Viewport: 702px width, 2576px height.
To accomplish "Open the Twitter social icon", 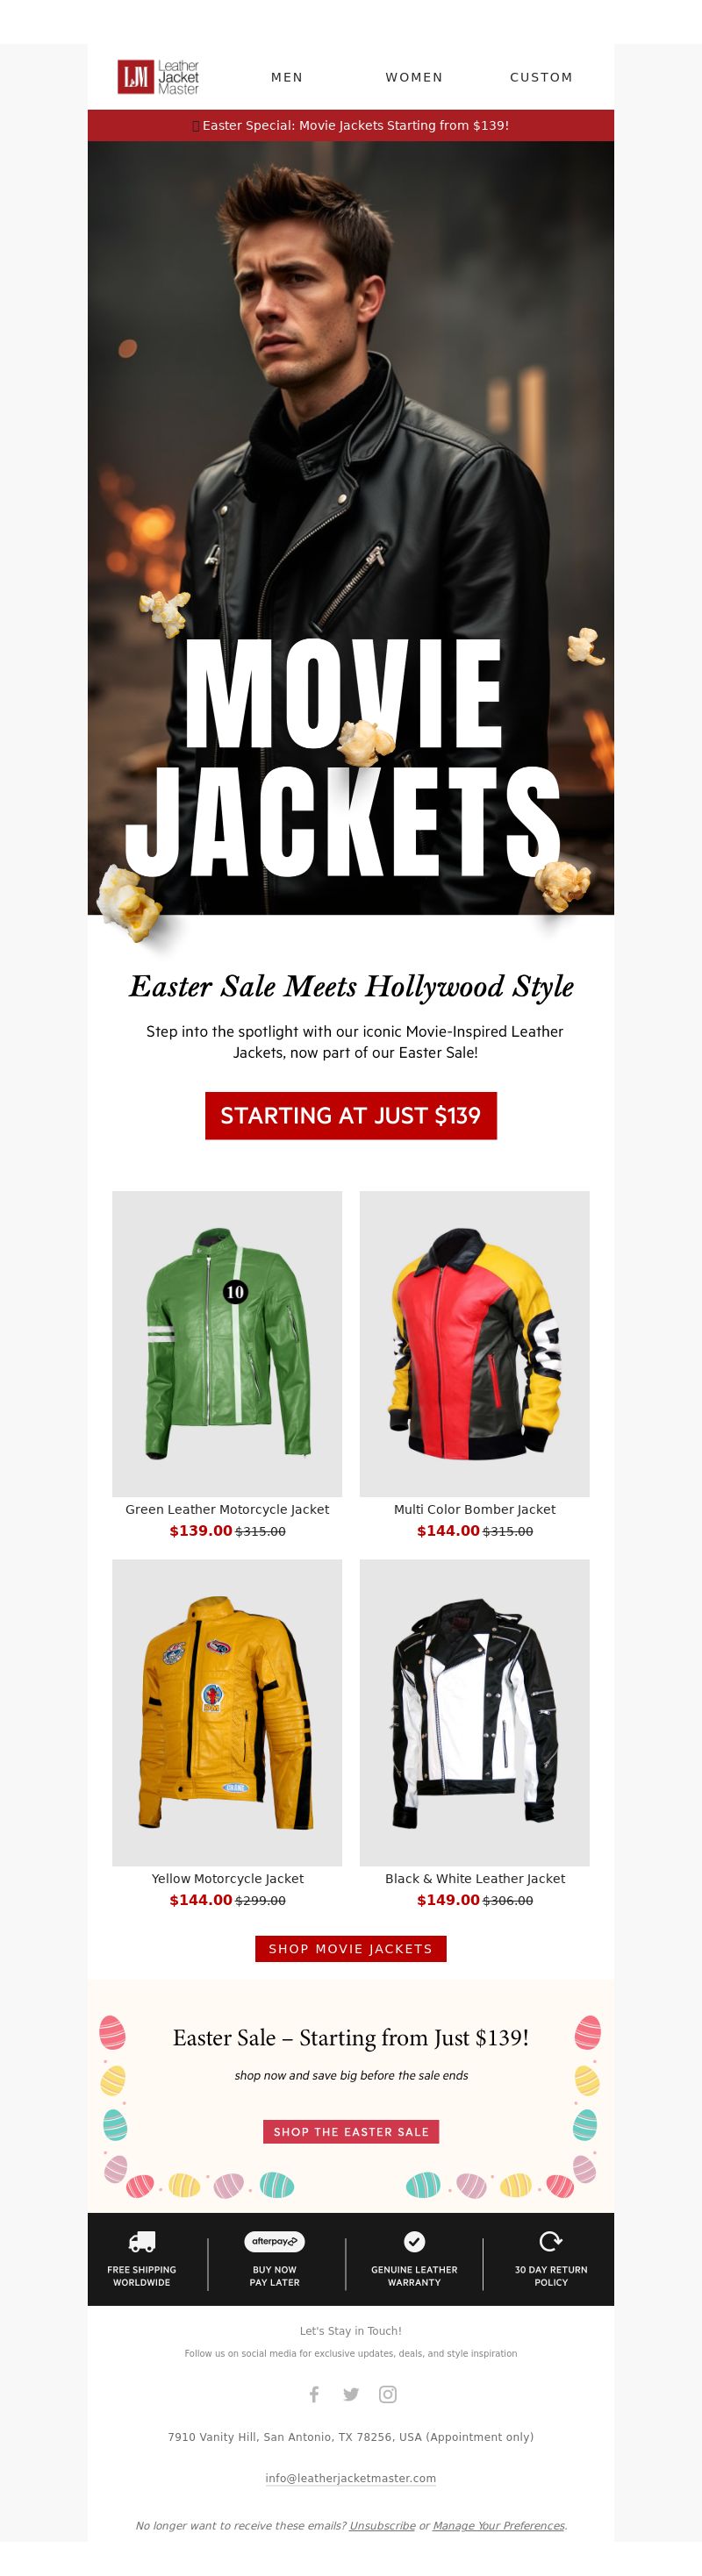I will (x=351, y=2394).
